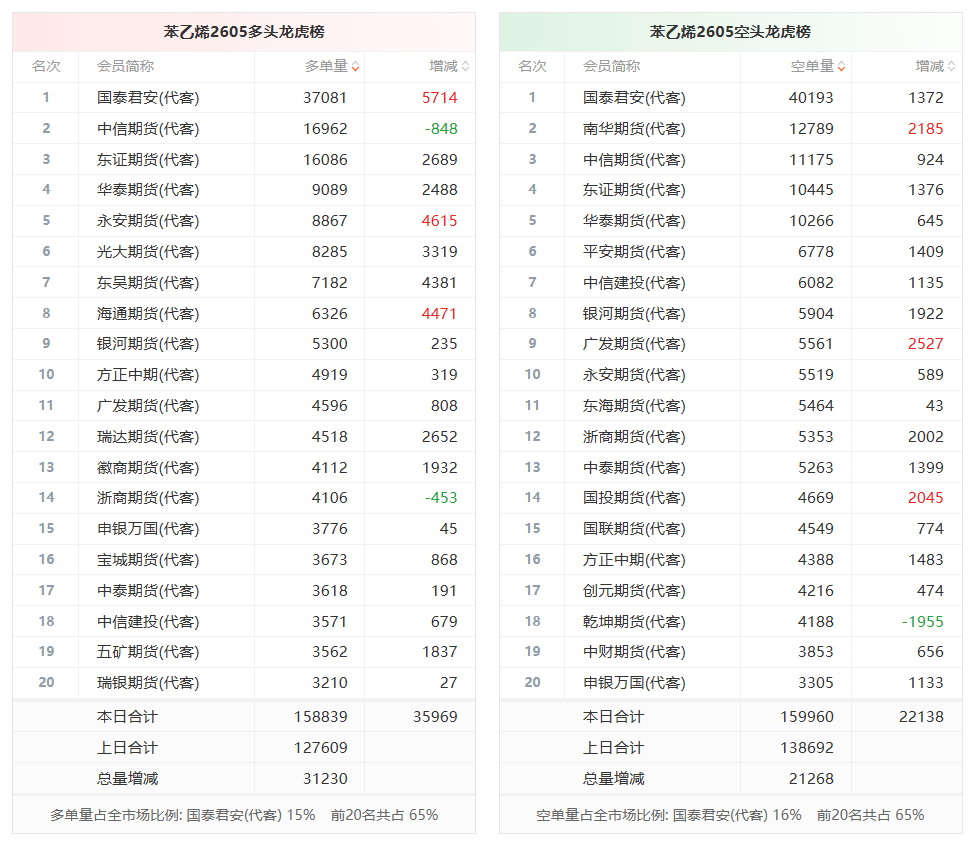
Task: Sort short table by 空单量 sort arrows
Action: [x=841, y=66]
